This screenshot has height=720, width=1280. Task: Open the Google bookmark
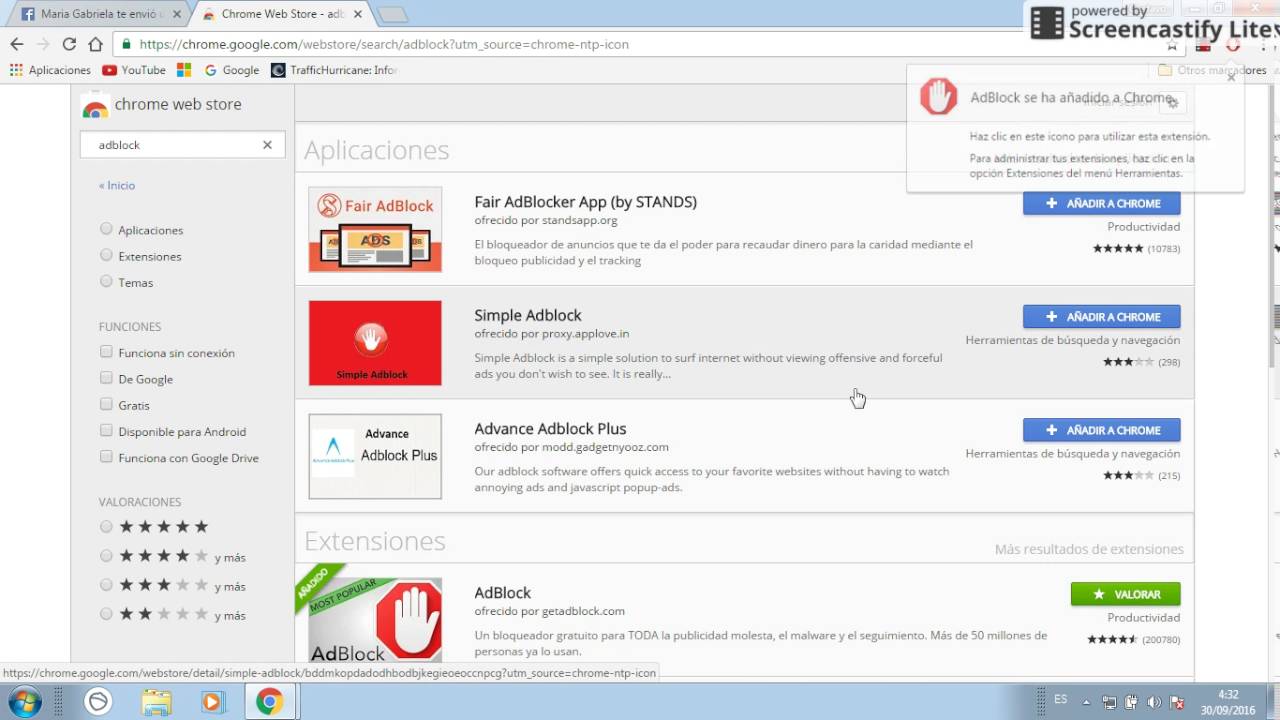pos(232,70)
